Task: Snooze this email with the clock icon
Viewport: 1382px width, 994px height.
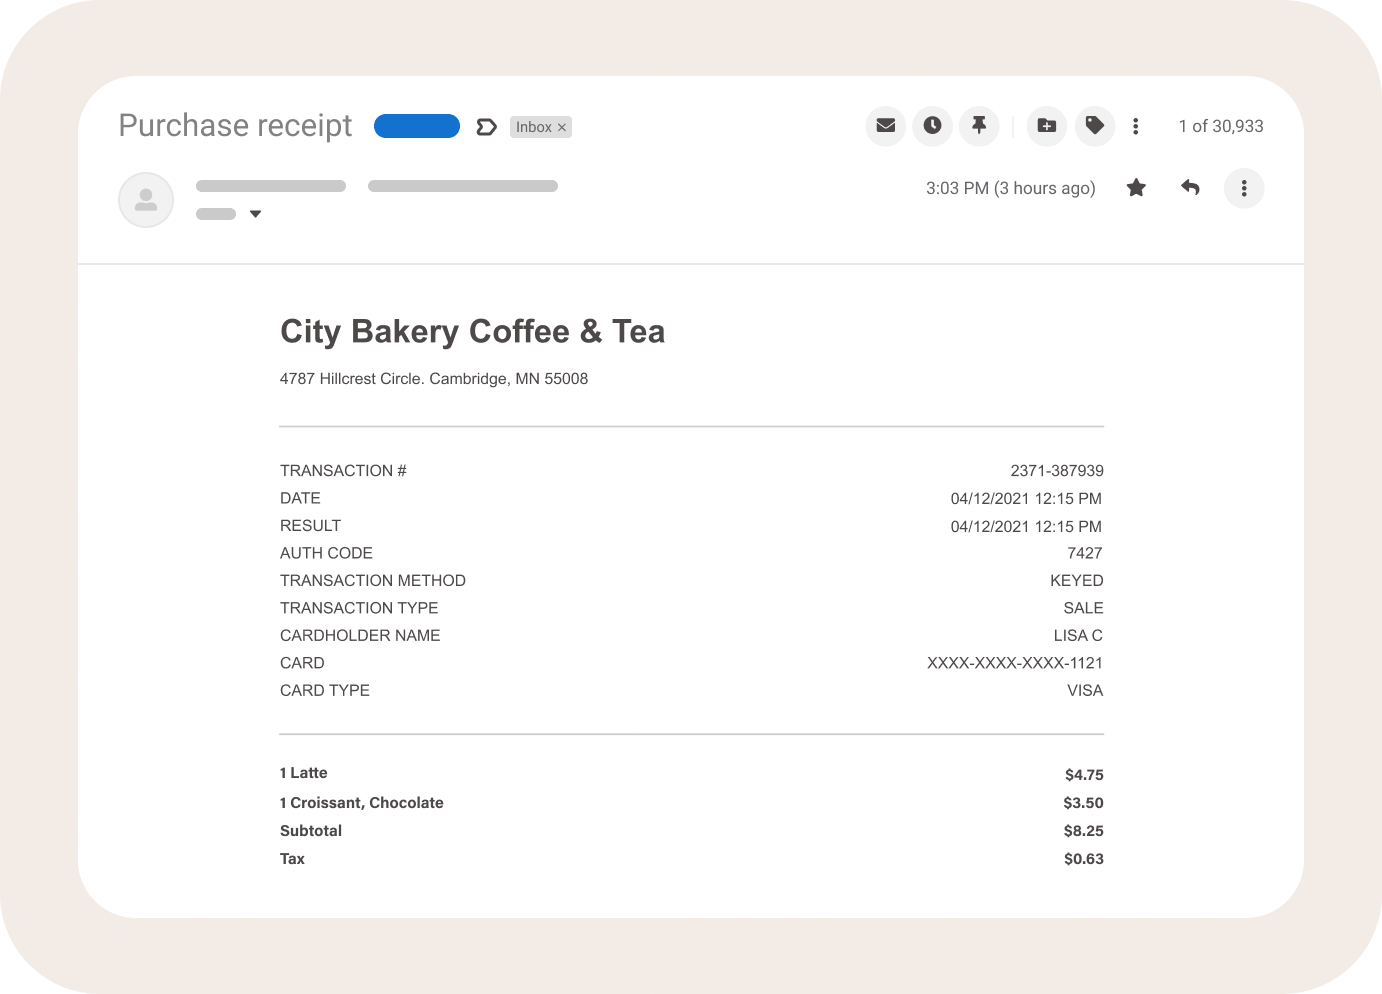Action: pos(932,126)
